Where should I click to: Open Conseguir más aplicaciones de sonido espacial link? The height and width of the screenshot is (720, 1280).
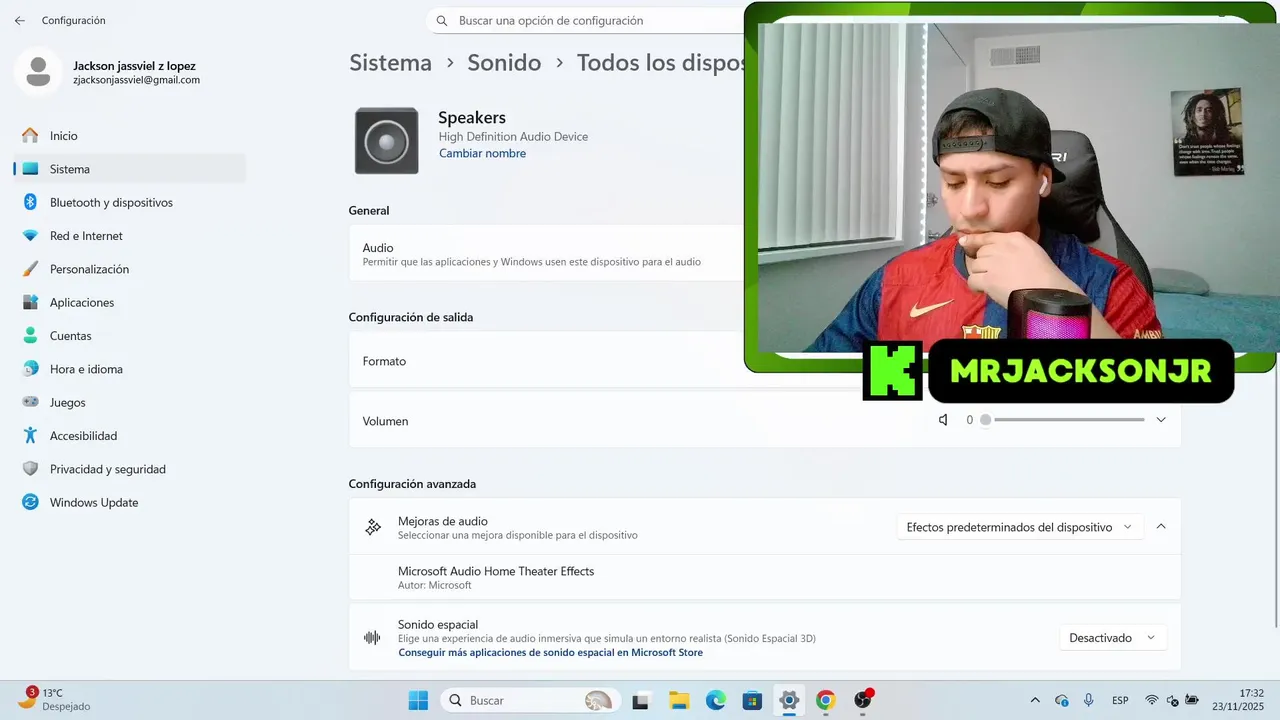(x=550, y=652)
